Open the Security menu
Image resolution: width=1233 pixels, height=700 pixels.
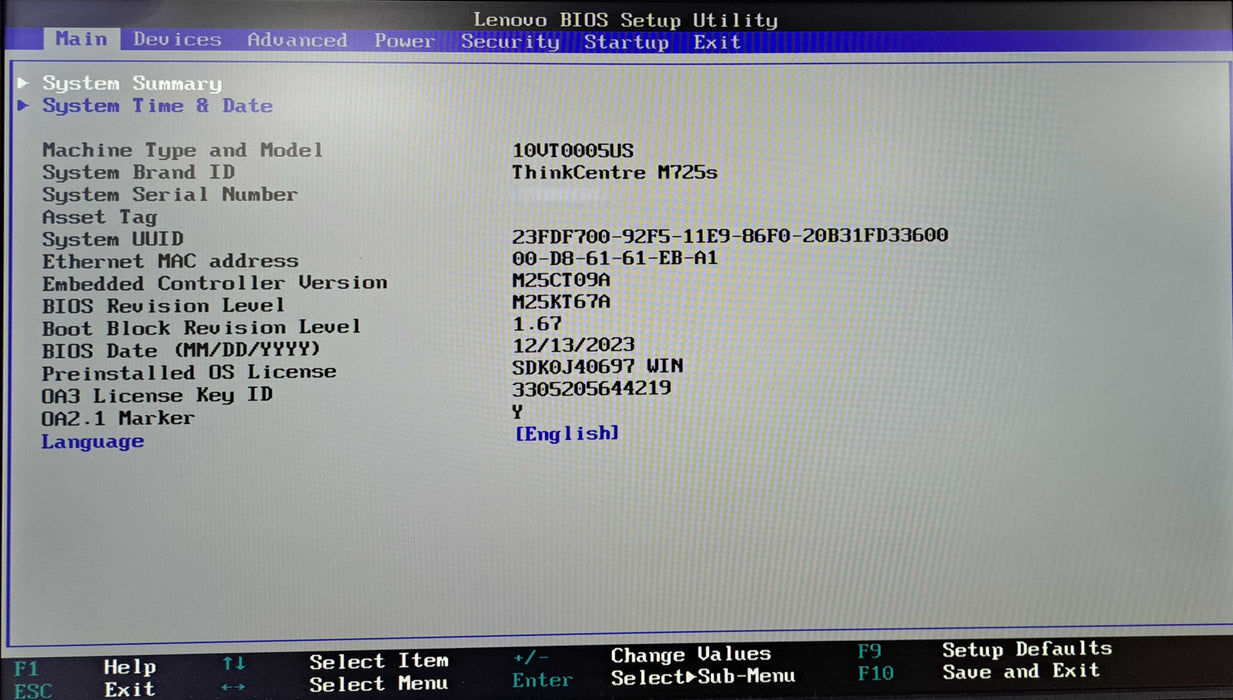(510, 41)
